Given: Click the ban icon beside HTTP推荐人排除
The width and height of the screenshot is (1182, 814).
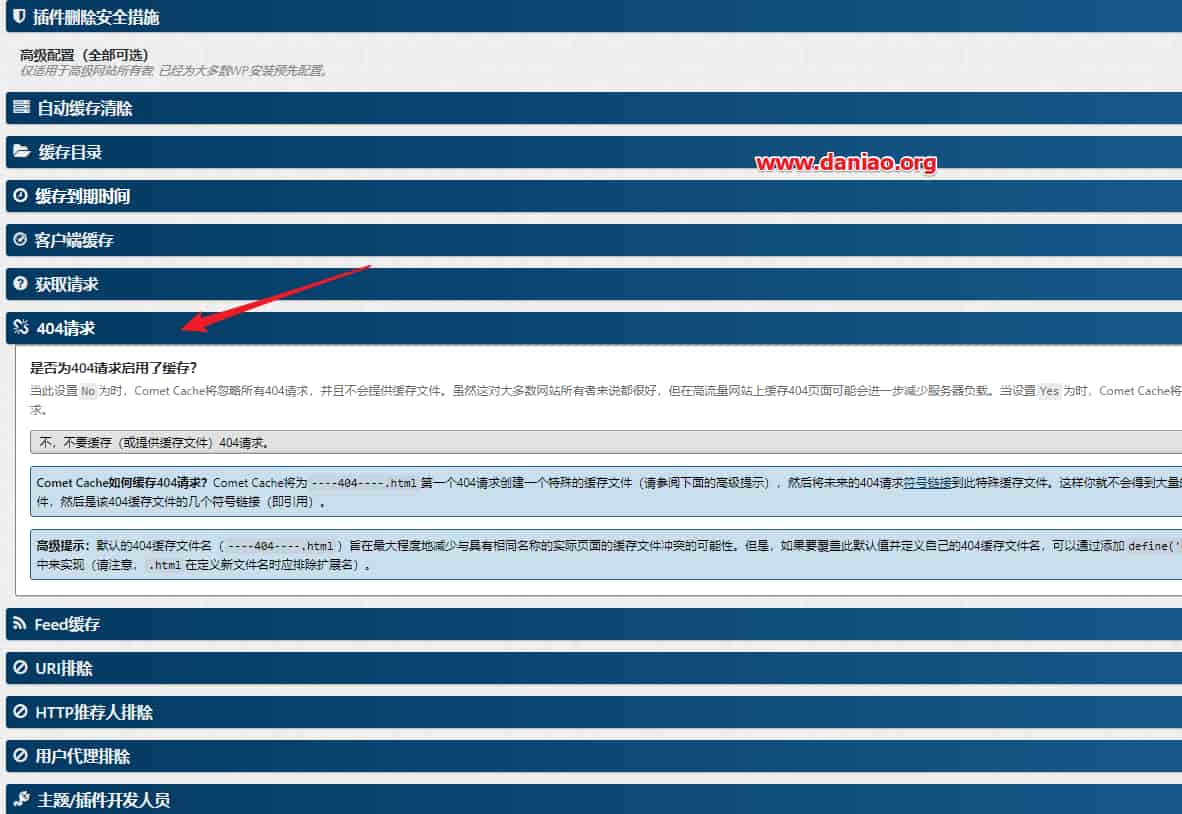Looking at the screenshot, I should [x=20, y=711].
